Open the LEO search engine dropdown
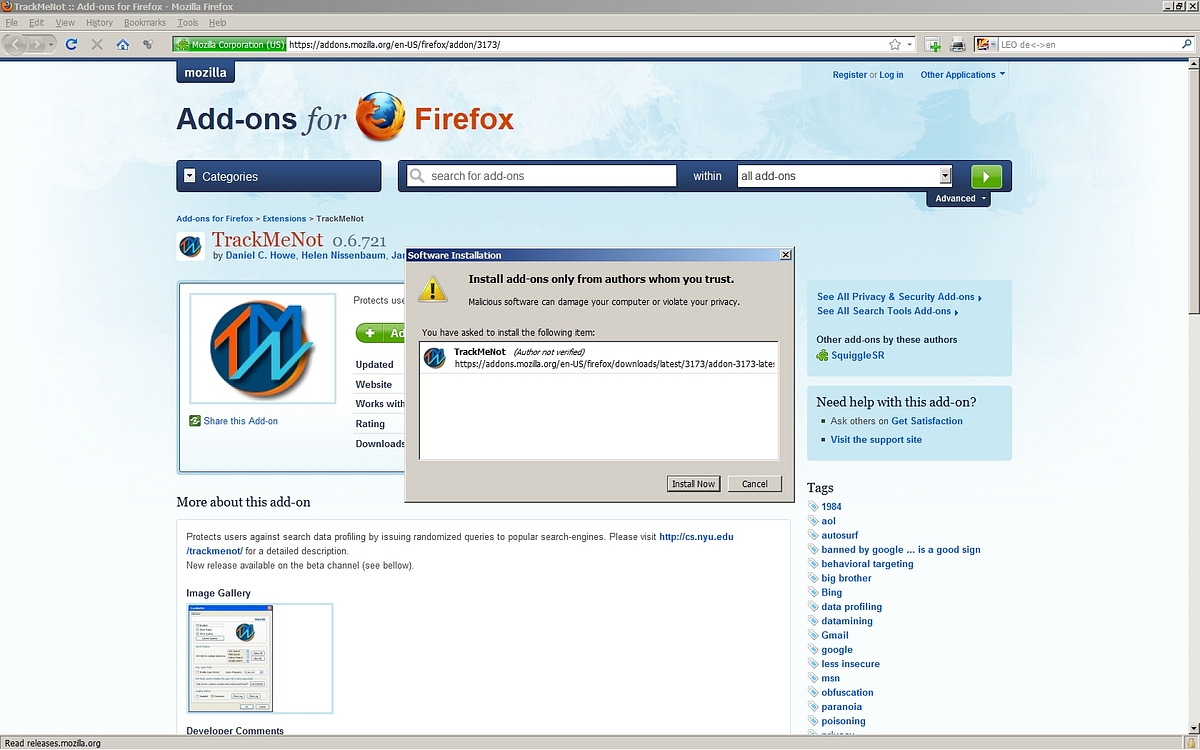Image resolution: width=1200 pixels, height=750 pixels. (x=986, y=44)
